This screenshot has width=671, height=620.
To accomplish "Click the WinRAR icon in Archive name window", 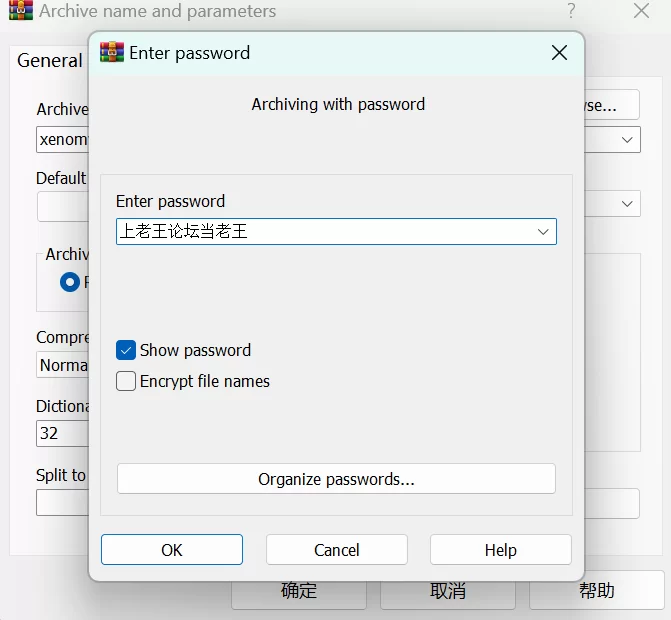I will coord(19,12).
